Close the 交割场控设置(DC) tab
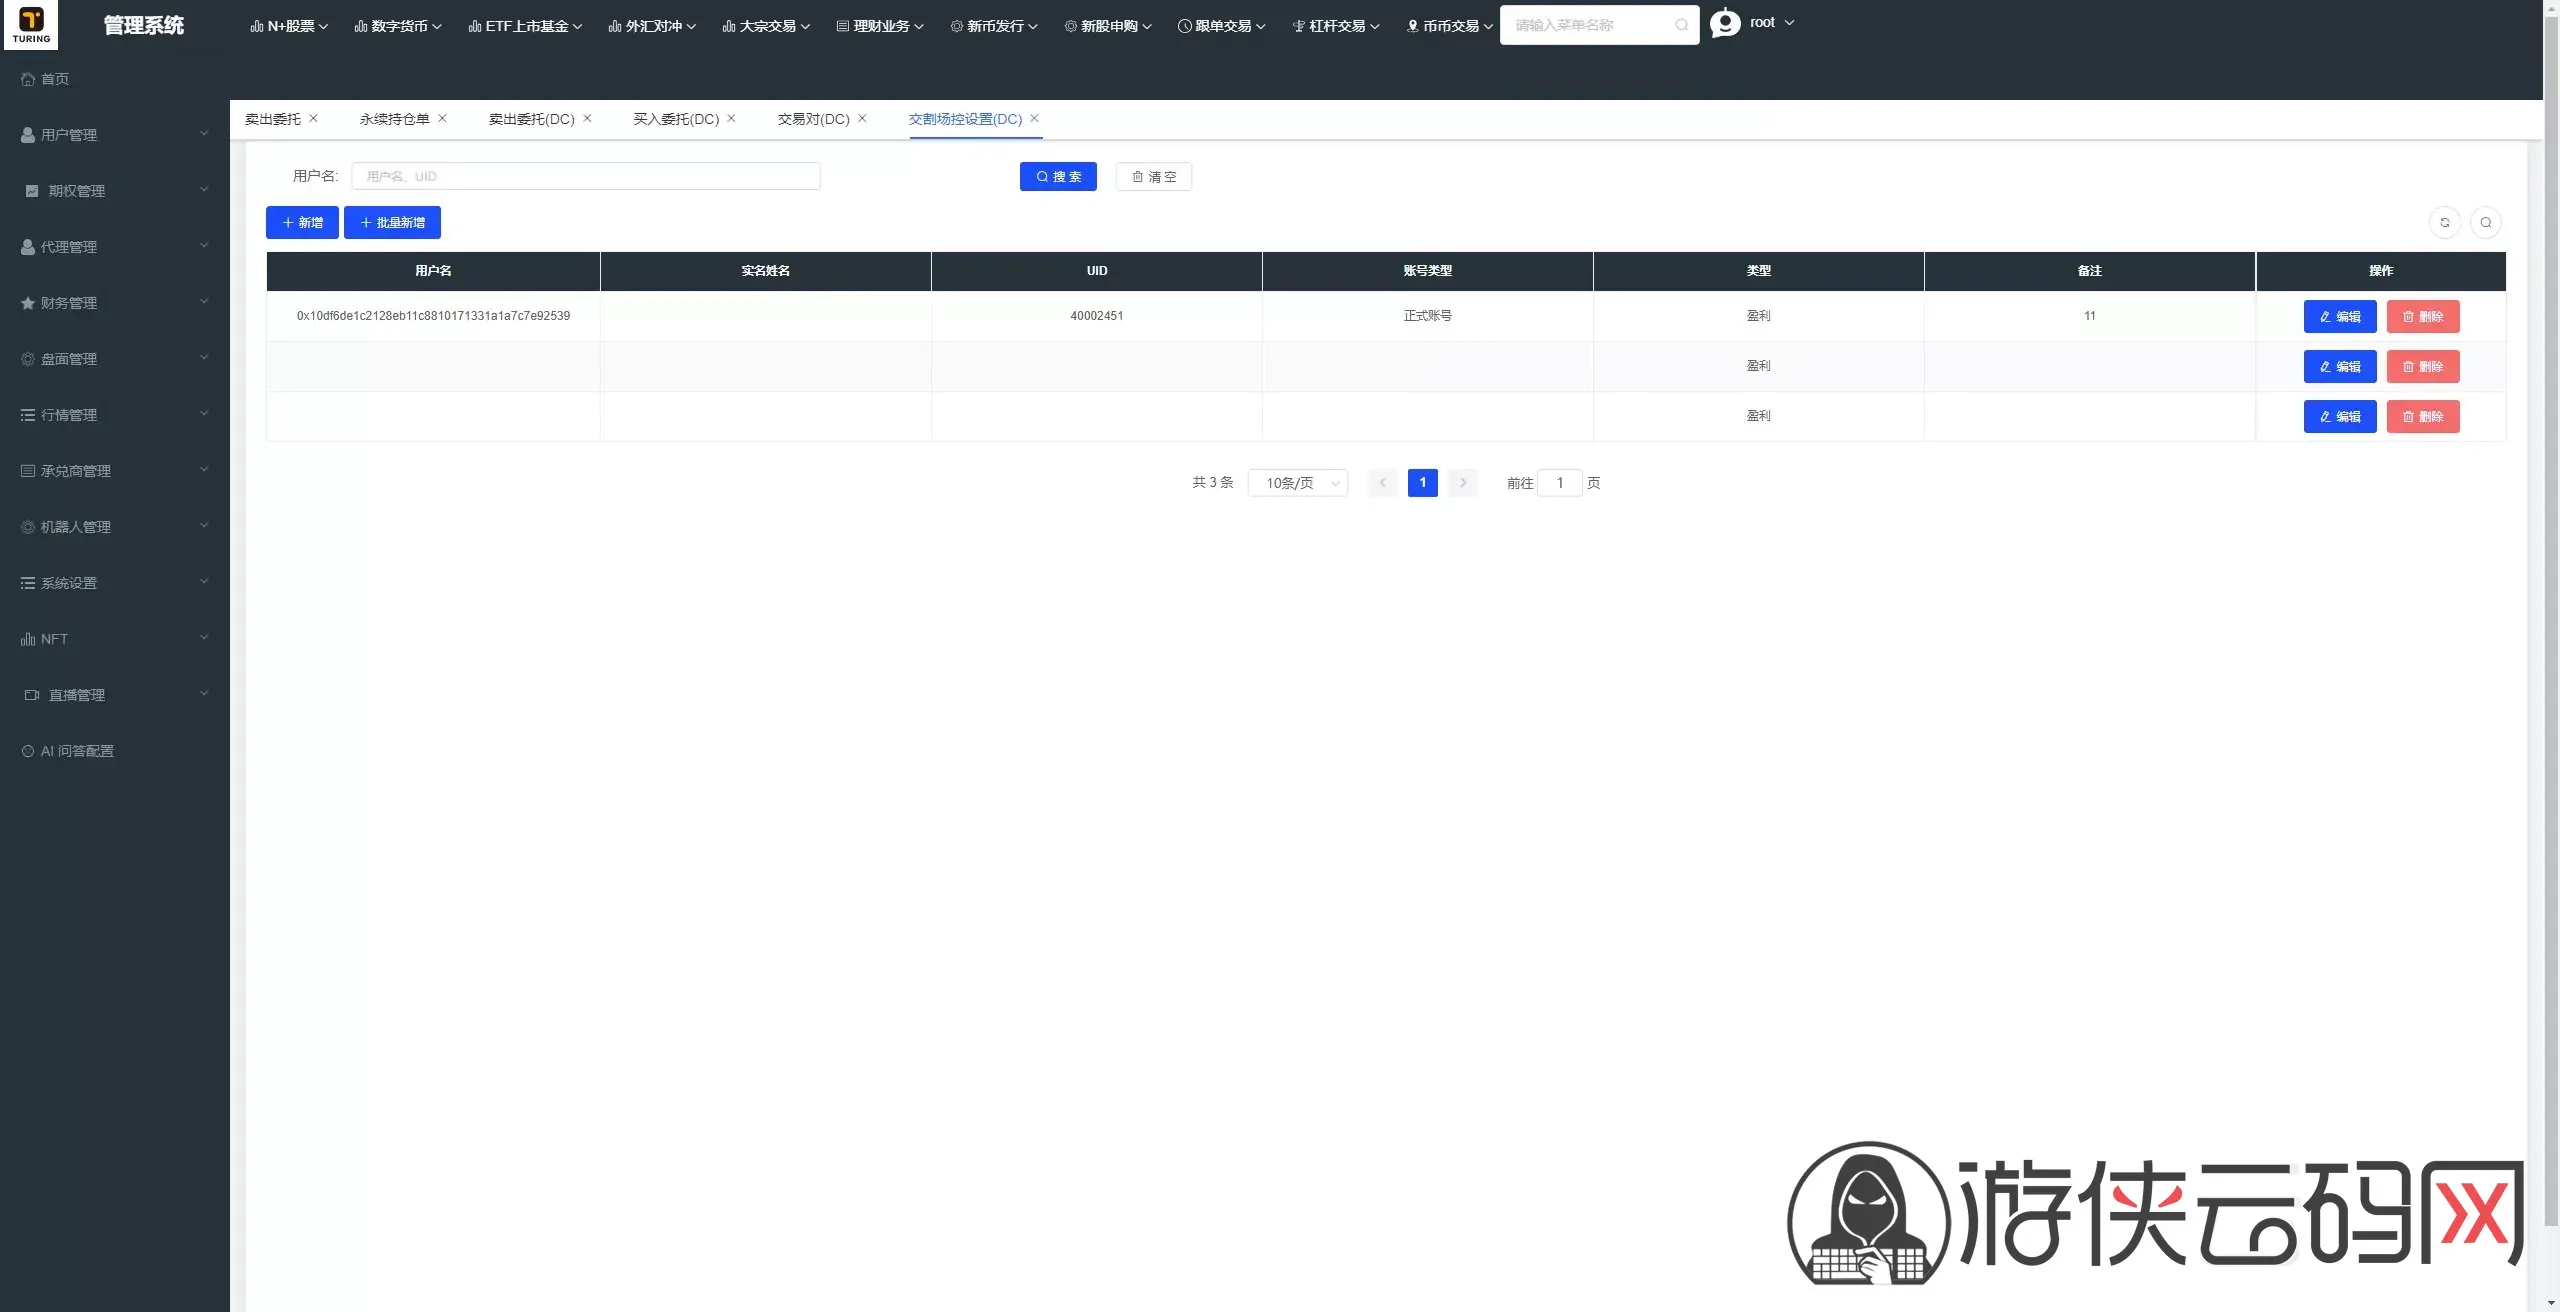The height and width of the screenshot is (1312, 2560). pyautogui.click(x=1034, y=118)
